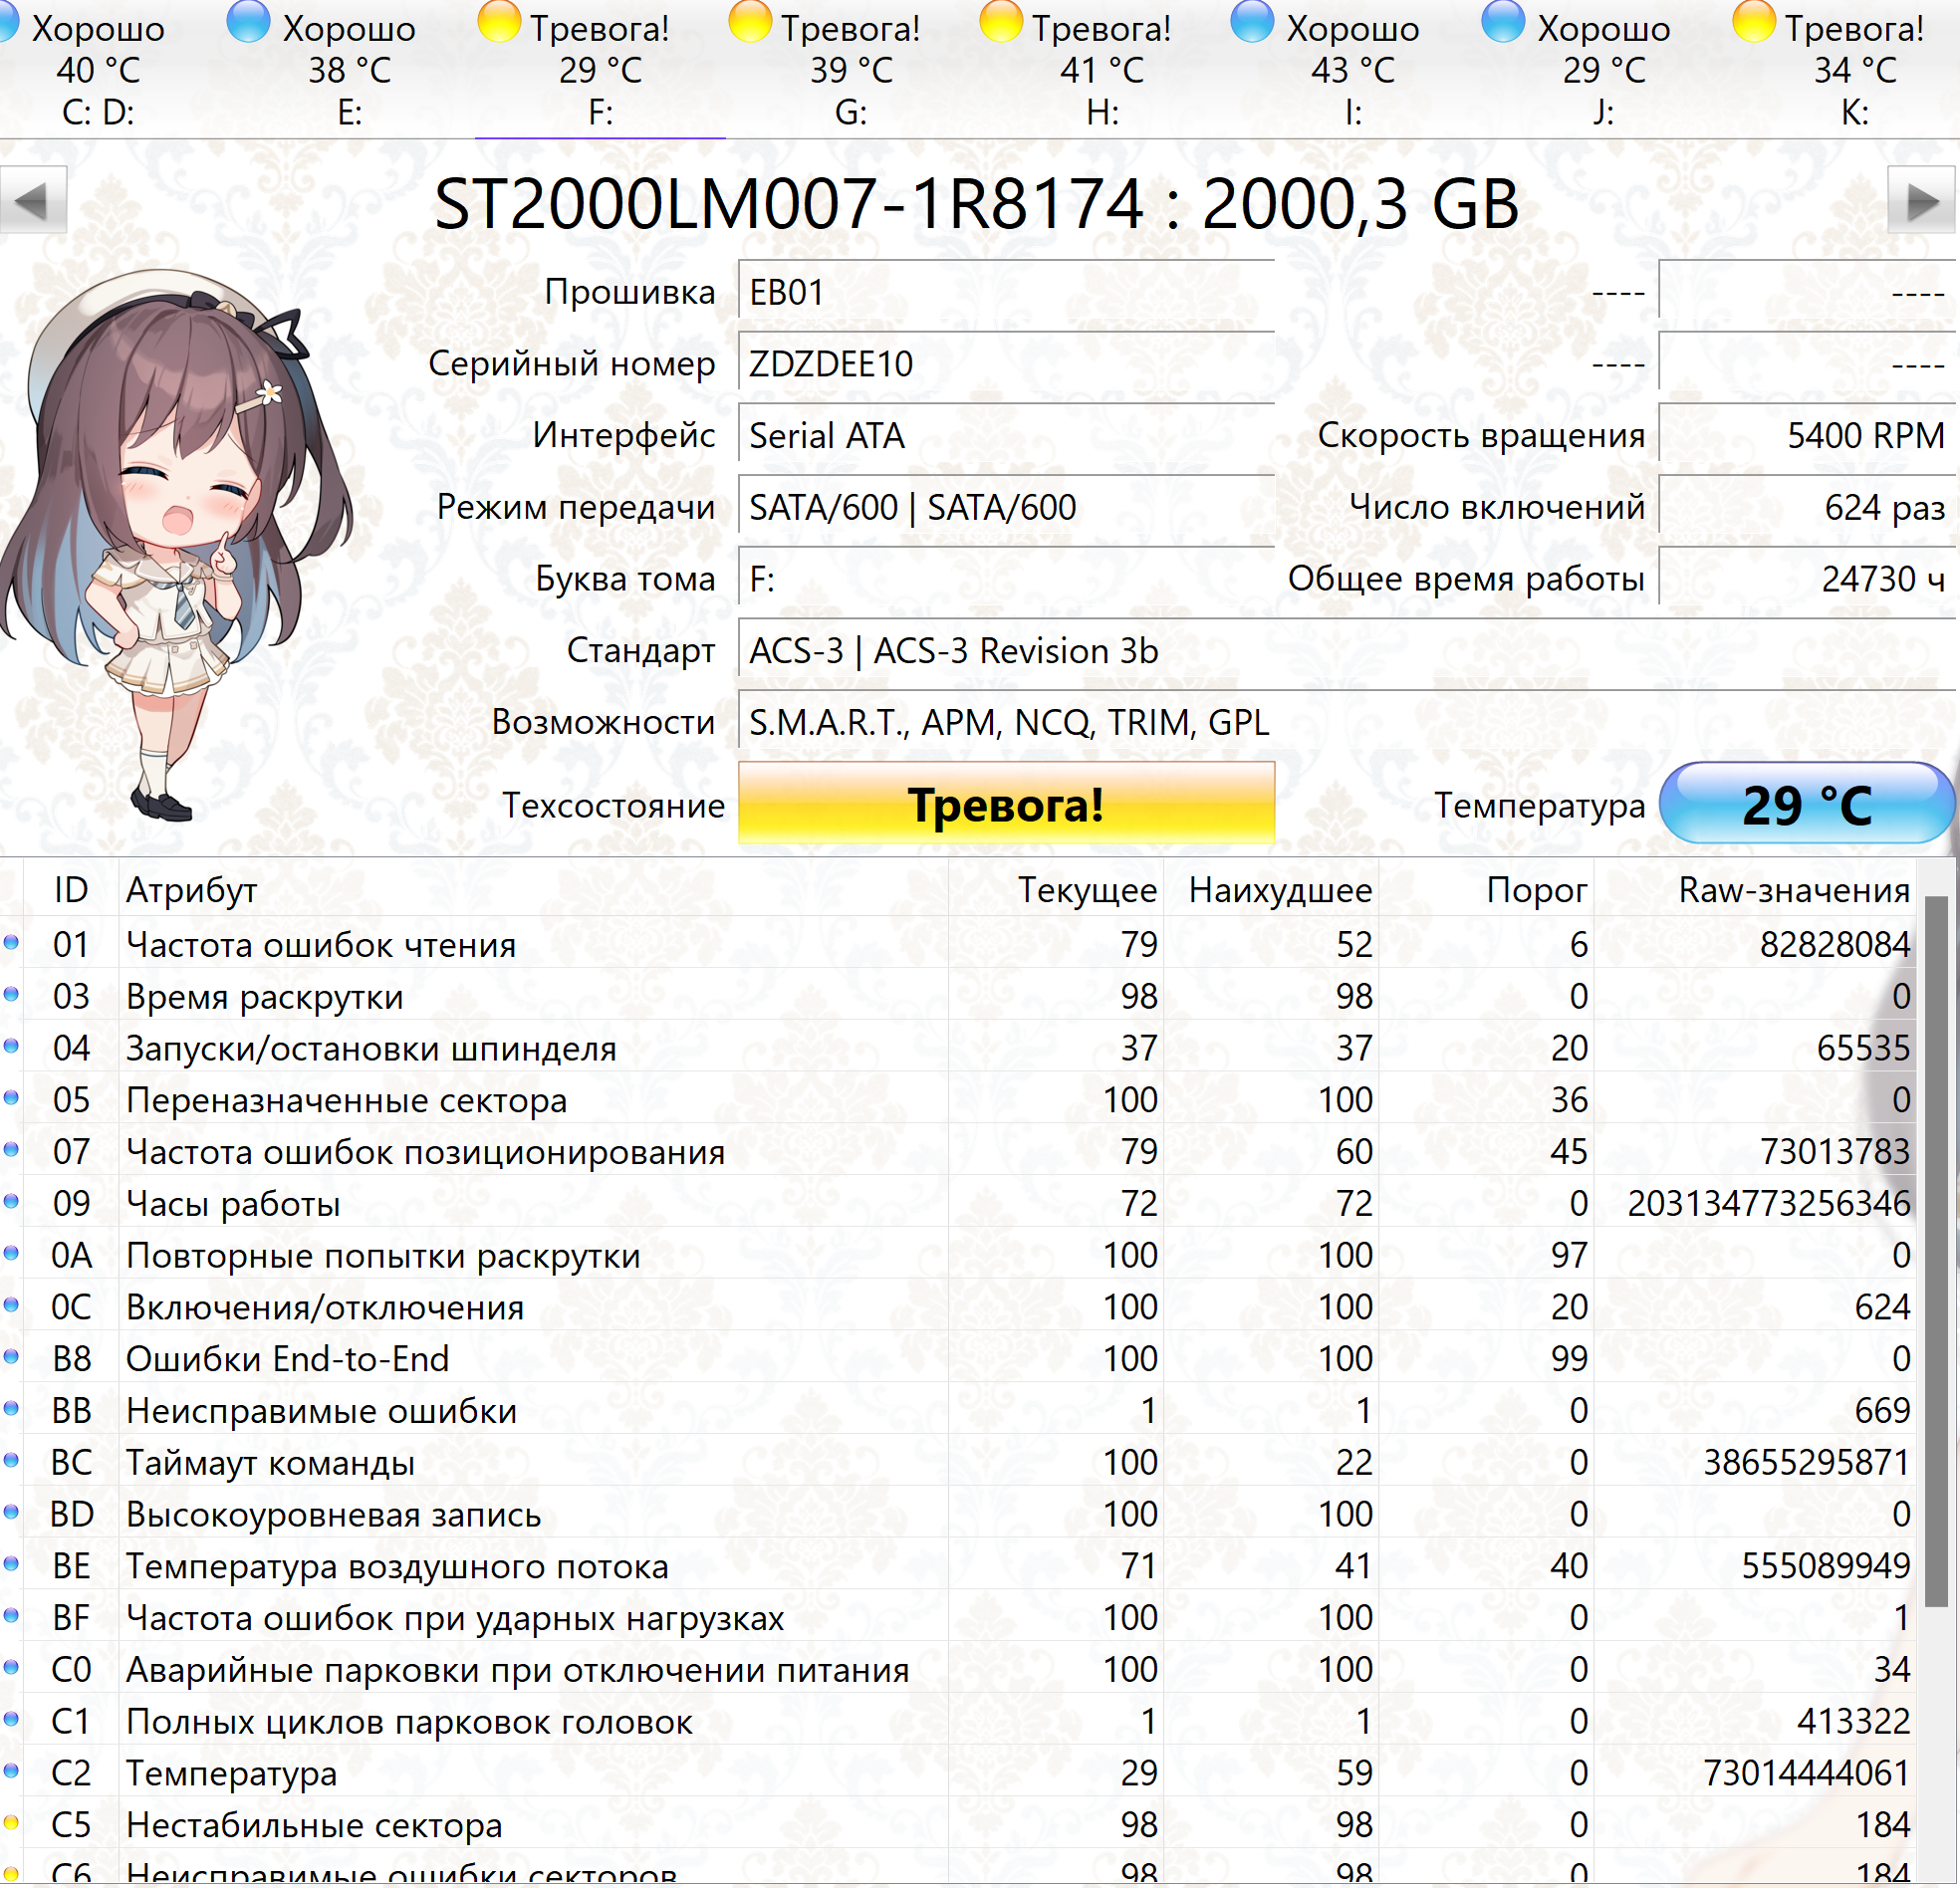1960x1888 pixels.
Task: Select the F: drive tab at 29 °C
Action: (600, 68)
